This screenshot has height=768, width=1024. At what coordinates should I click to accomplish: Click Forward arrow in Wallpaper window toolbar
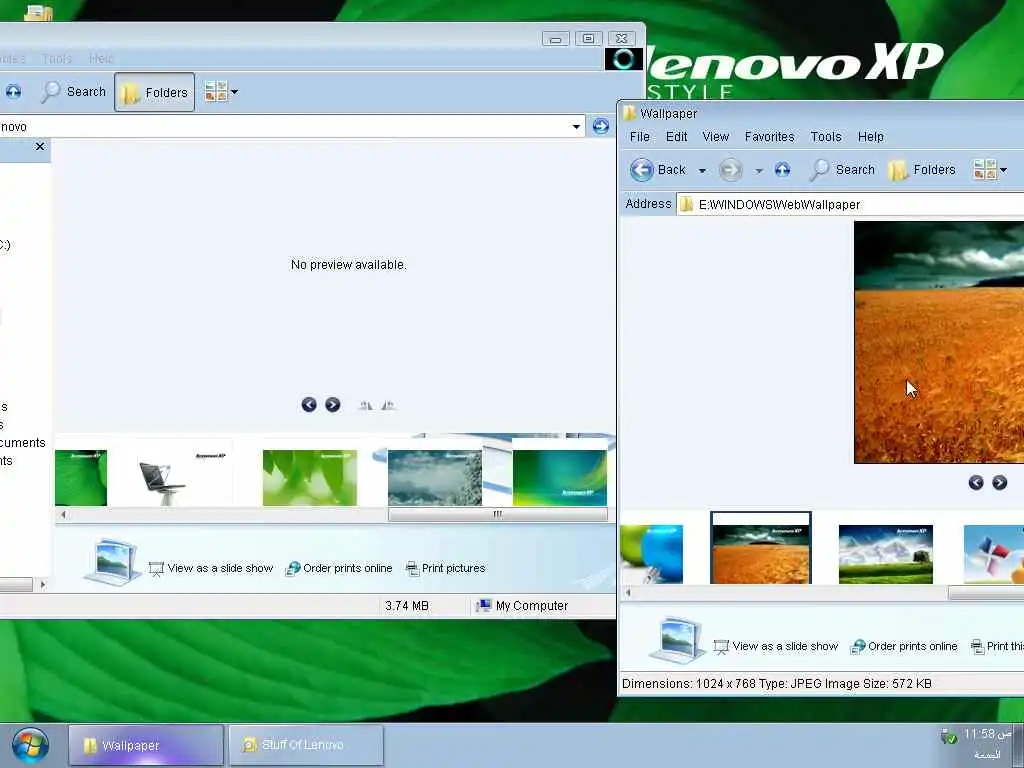(x=731, y=170)
